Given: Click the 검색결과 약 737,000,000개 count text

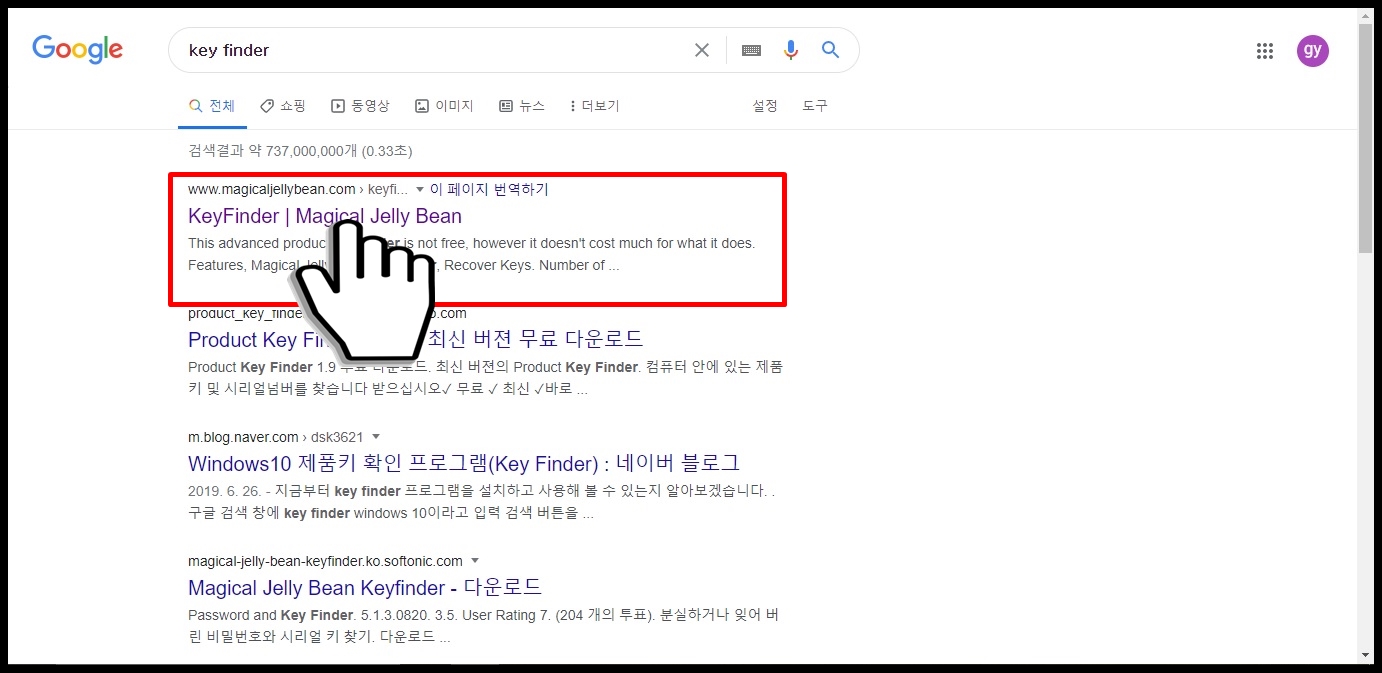Looking at the screenshot, I should pos(300,151).
